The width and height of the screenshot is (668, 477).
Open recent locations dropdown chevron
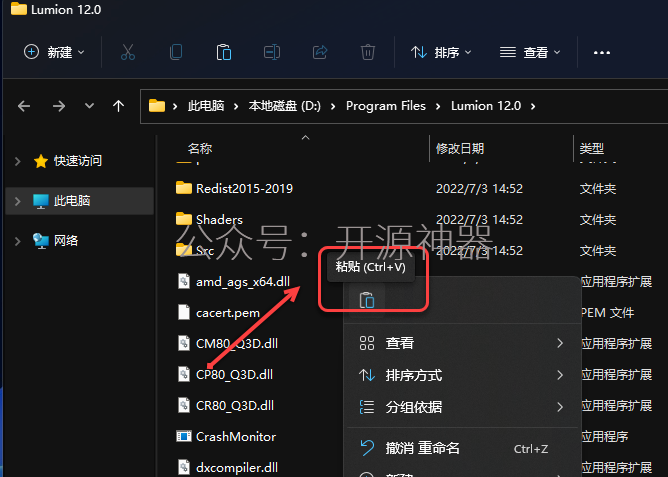coord(89,105)
